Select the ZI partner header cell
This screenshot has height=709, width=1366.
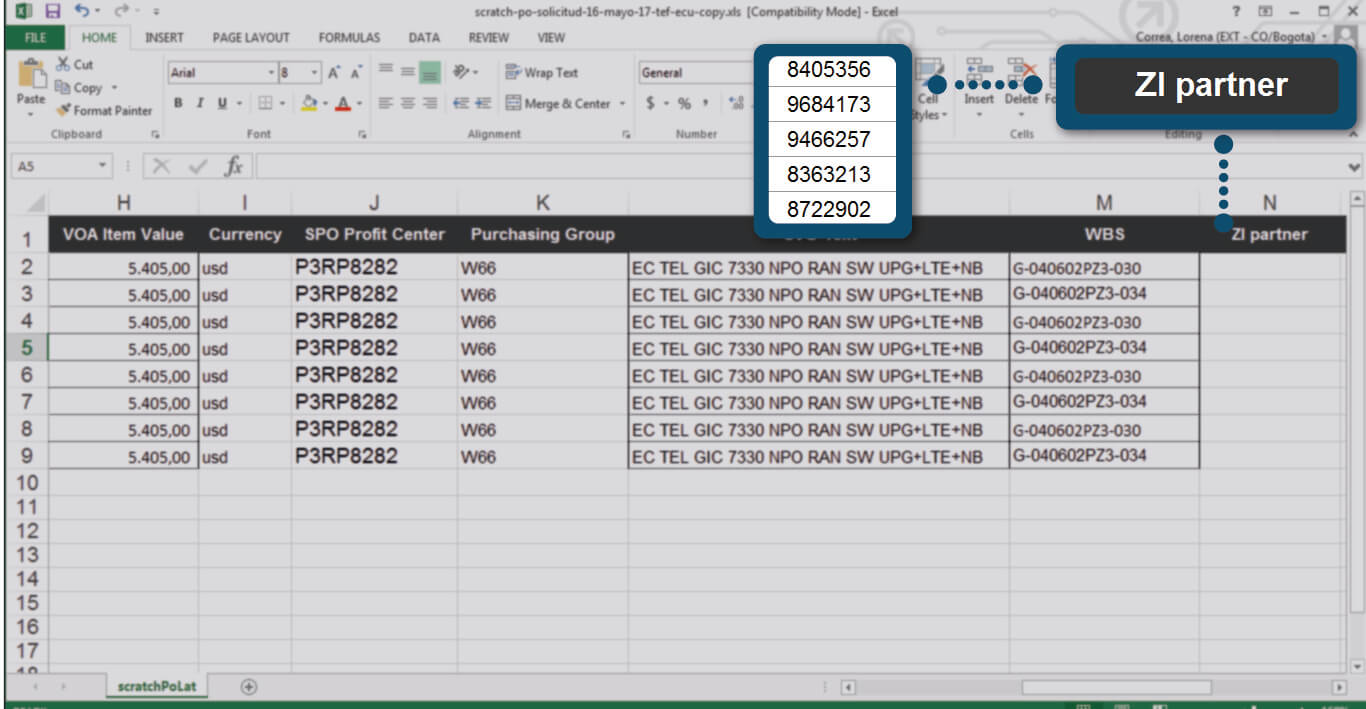(1268, 234)
